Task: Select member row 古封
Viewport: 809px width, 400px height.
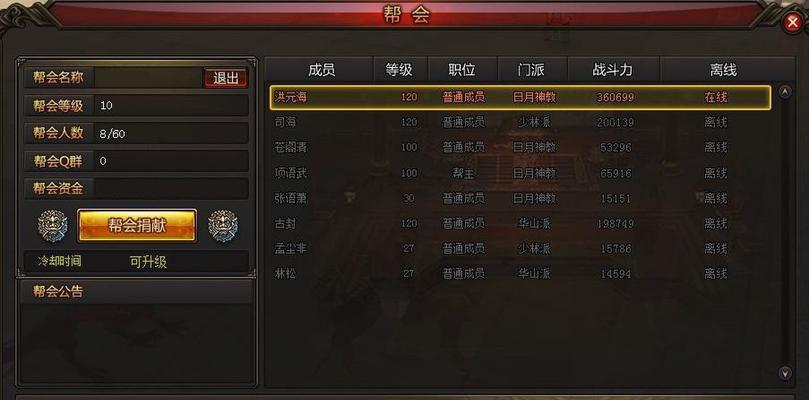Action: (x=520, y=223)
